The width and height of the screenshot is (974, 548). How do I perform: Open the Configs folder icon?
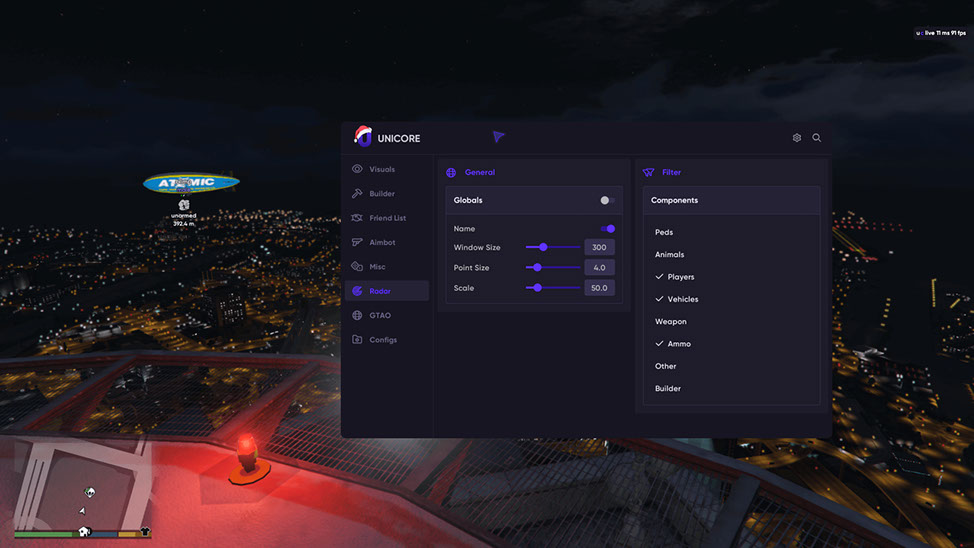[357, 339]
